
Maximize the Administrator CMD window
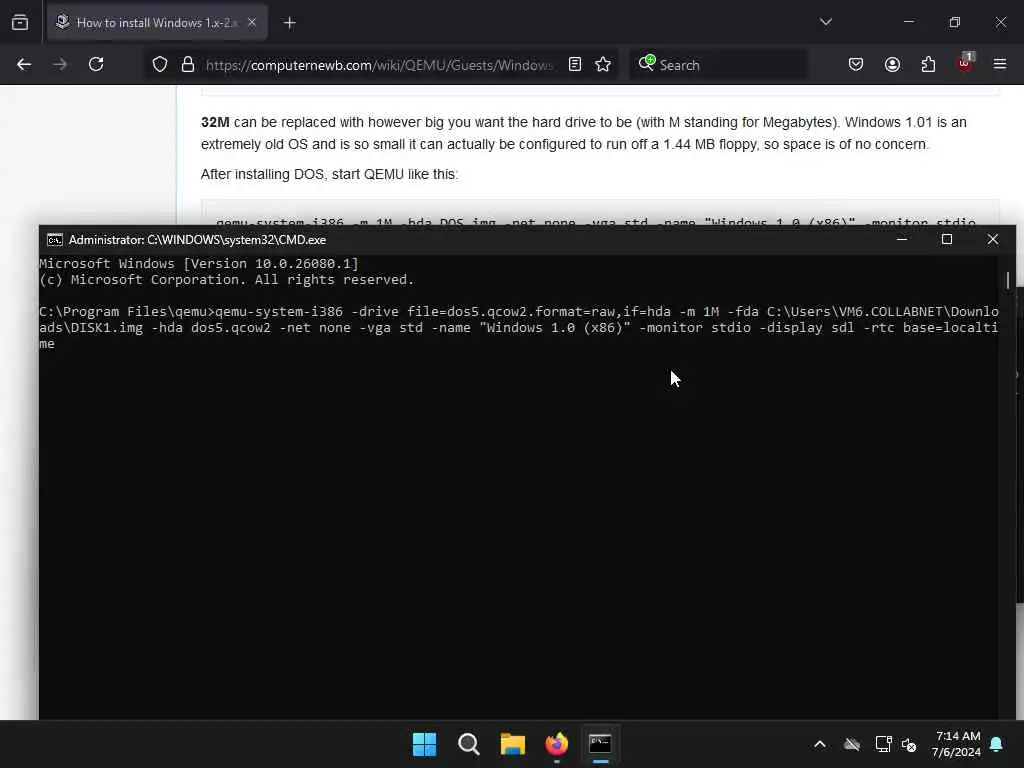pyautogui.click(x=947, y=240)
